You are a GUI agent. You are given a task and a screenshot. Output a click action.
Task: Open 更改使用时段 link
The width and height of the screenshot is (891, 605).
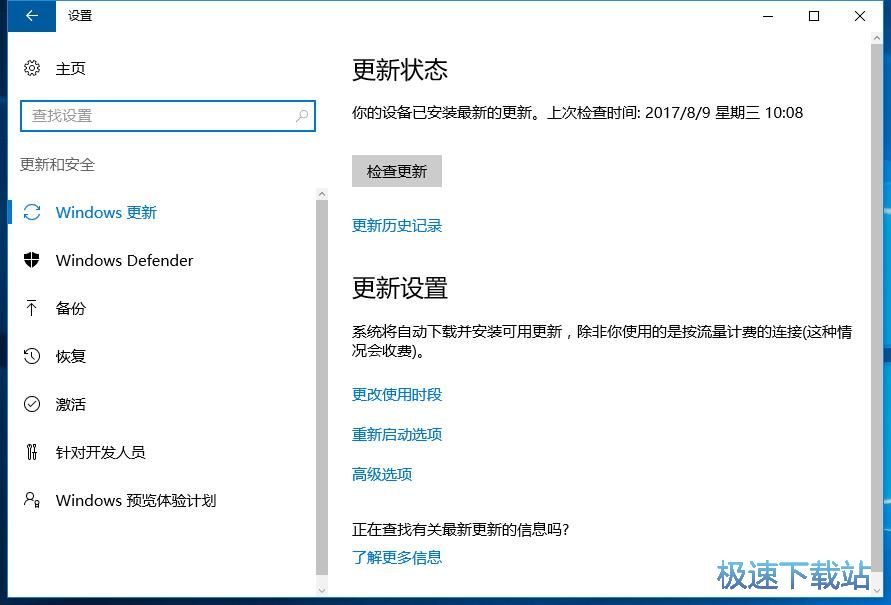click(x=397, y=394)
